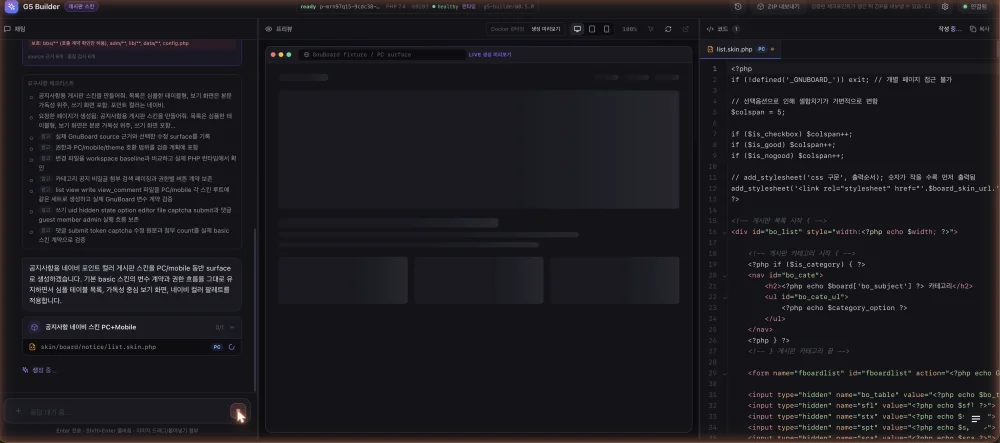1000x443 pixels.
Task: Select the desktop preview device icon
Action: point(577,29)
